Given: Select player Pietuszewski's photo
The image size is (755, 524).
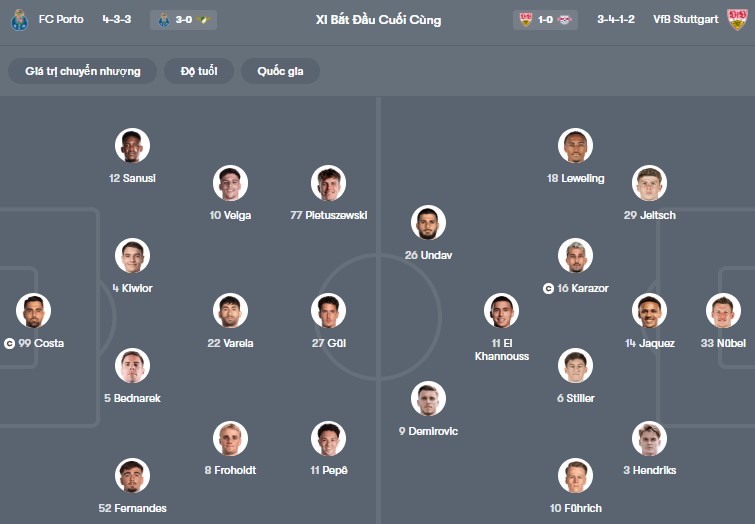Looking at the screenshot, I should pos(328,183).
